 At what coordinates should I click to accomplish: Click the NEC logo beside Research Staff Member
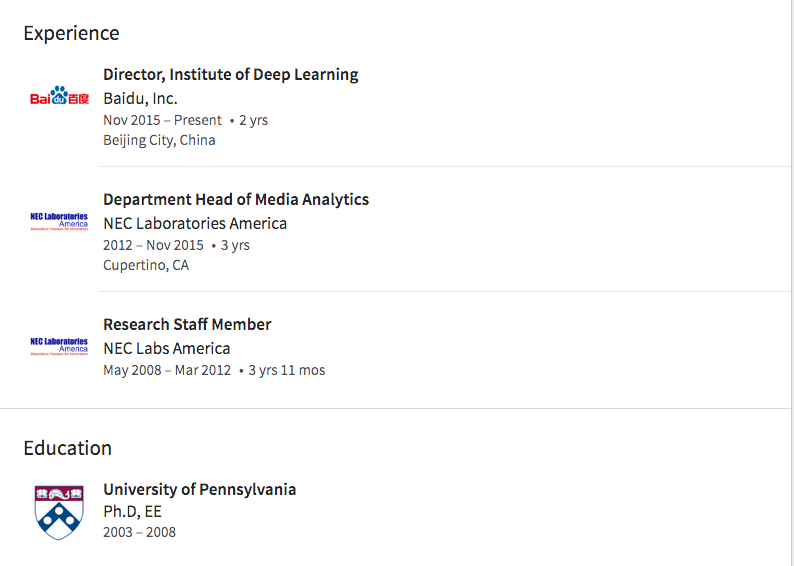[x=59, y=346]
